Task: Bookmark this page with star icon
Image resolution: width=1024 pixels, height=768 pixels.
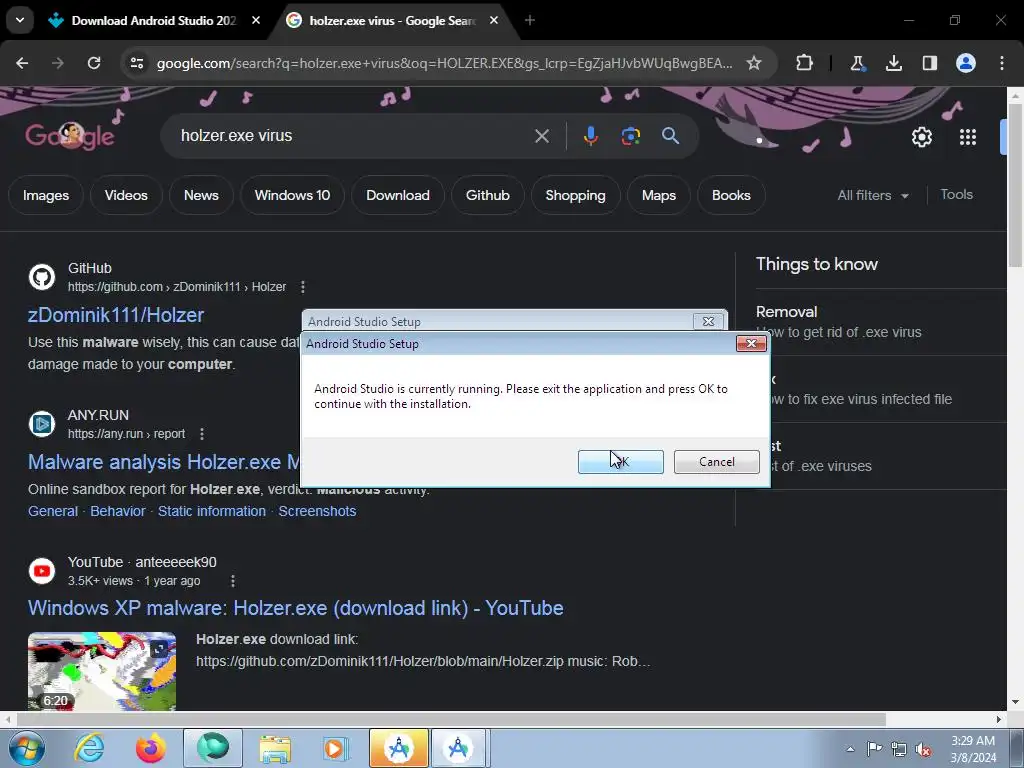Action: click(754, 63)
